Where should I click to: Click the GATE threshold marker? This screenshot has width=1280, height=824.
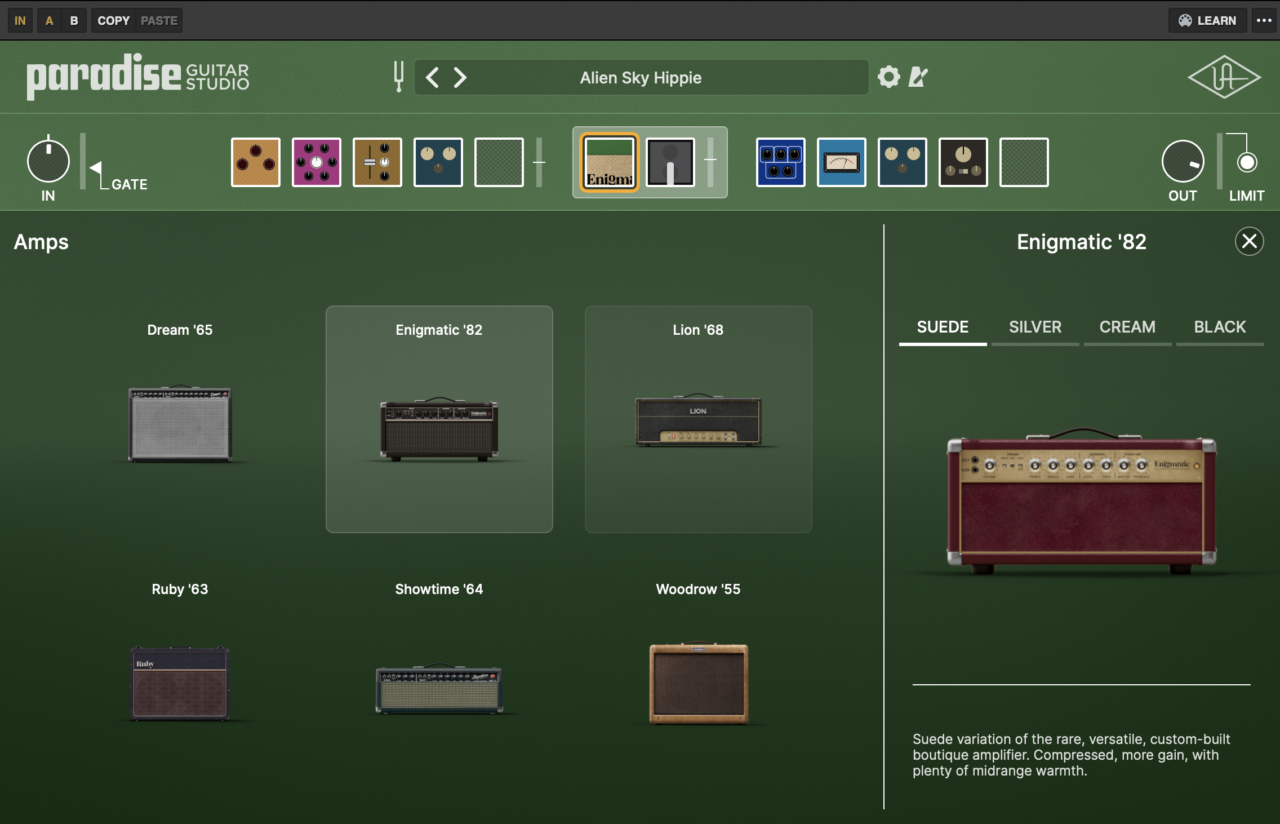pyautogui.click(x=95, y=167)
